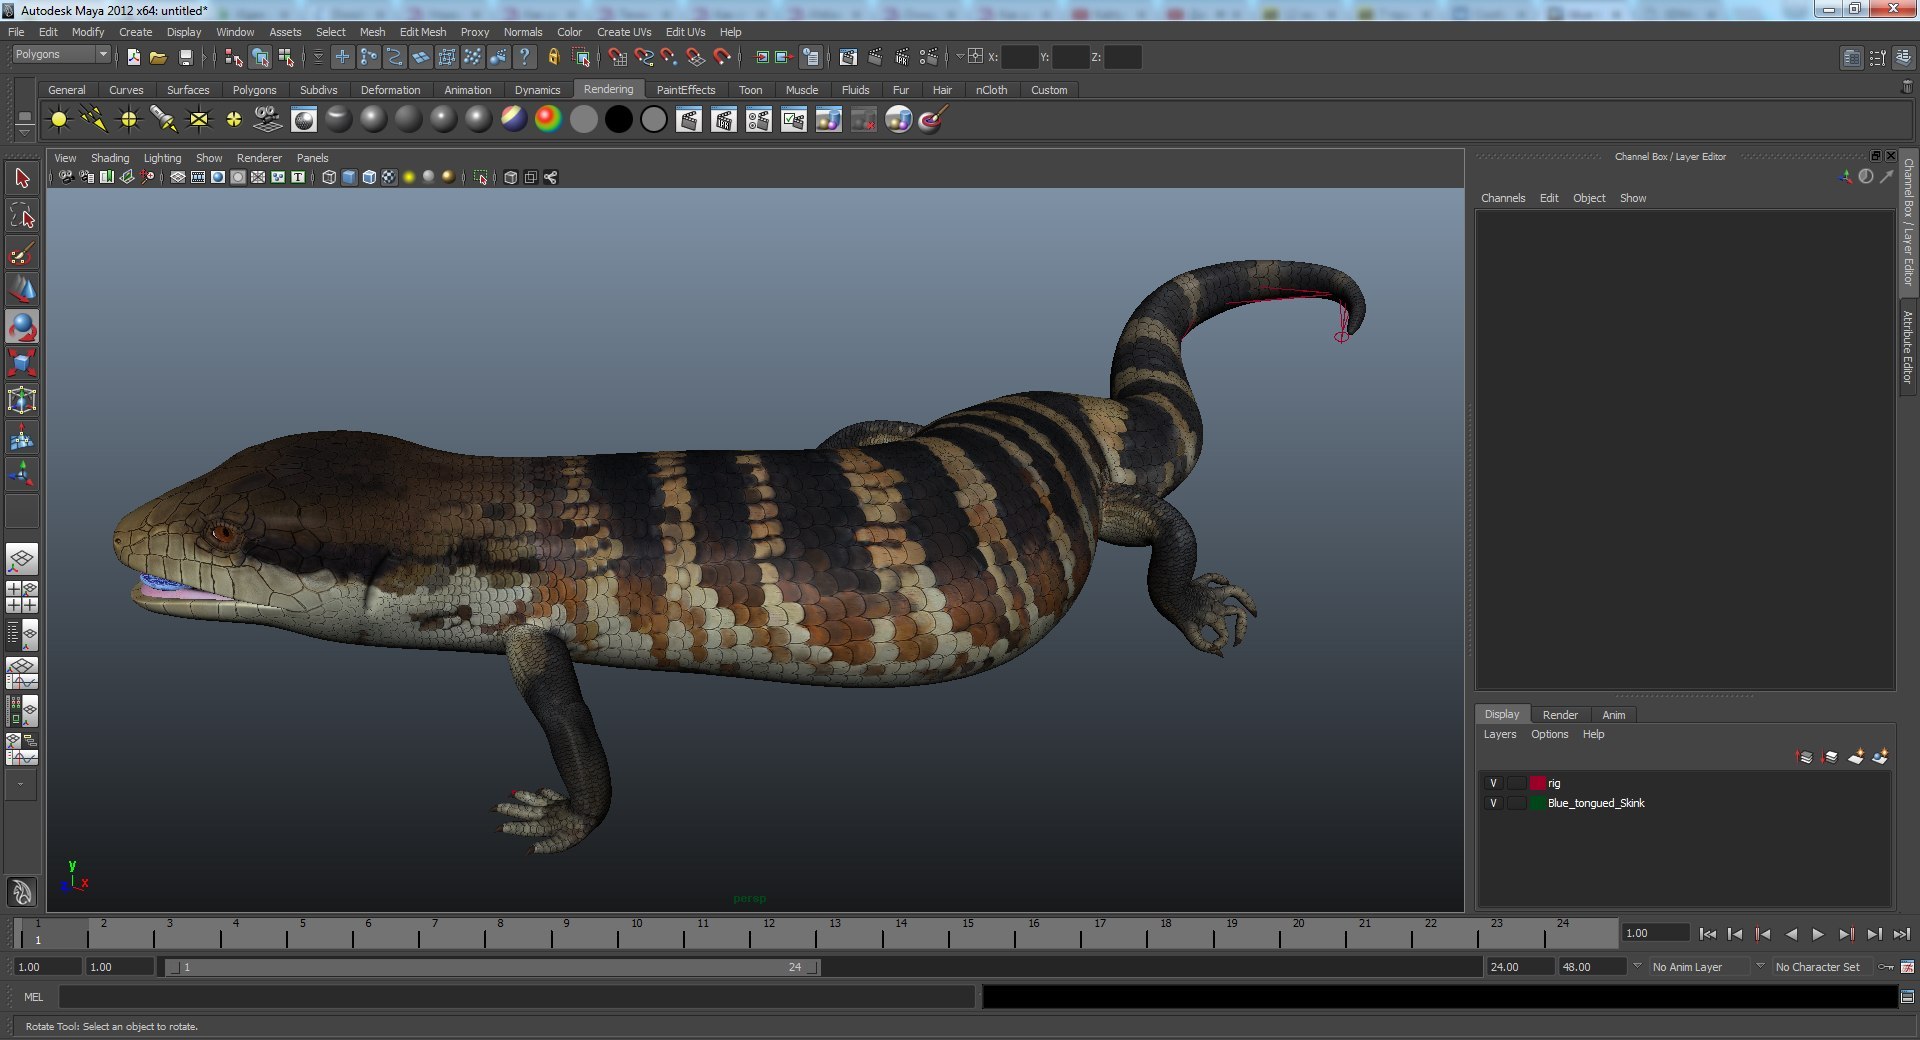
Task: Open the Edit Mesh menu
Action: coord(423,32)
